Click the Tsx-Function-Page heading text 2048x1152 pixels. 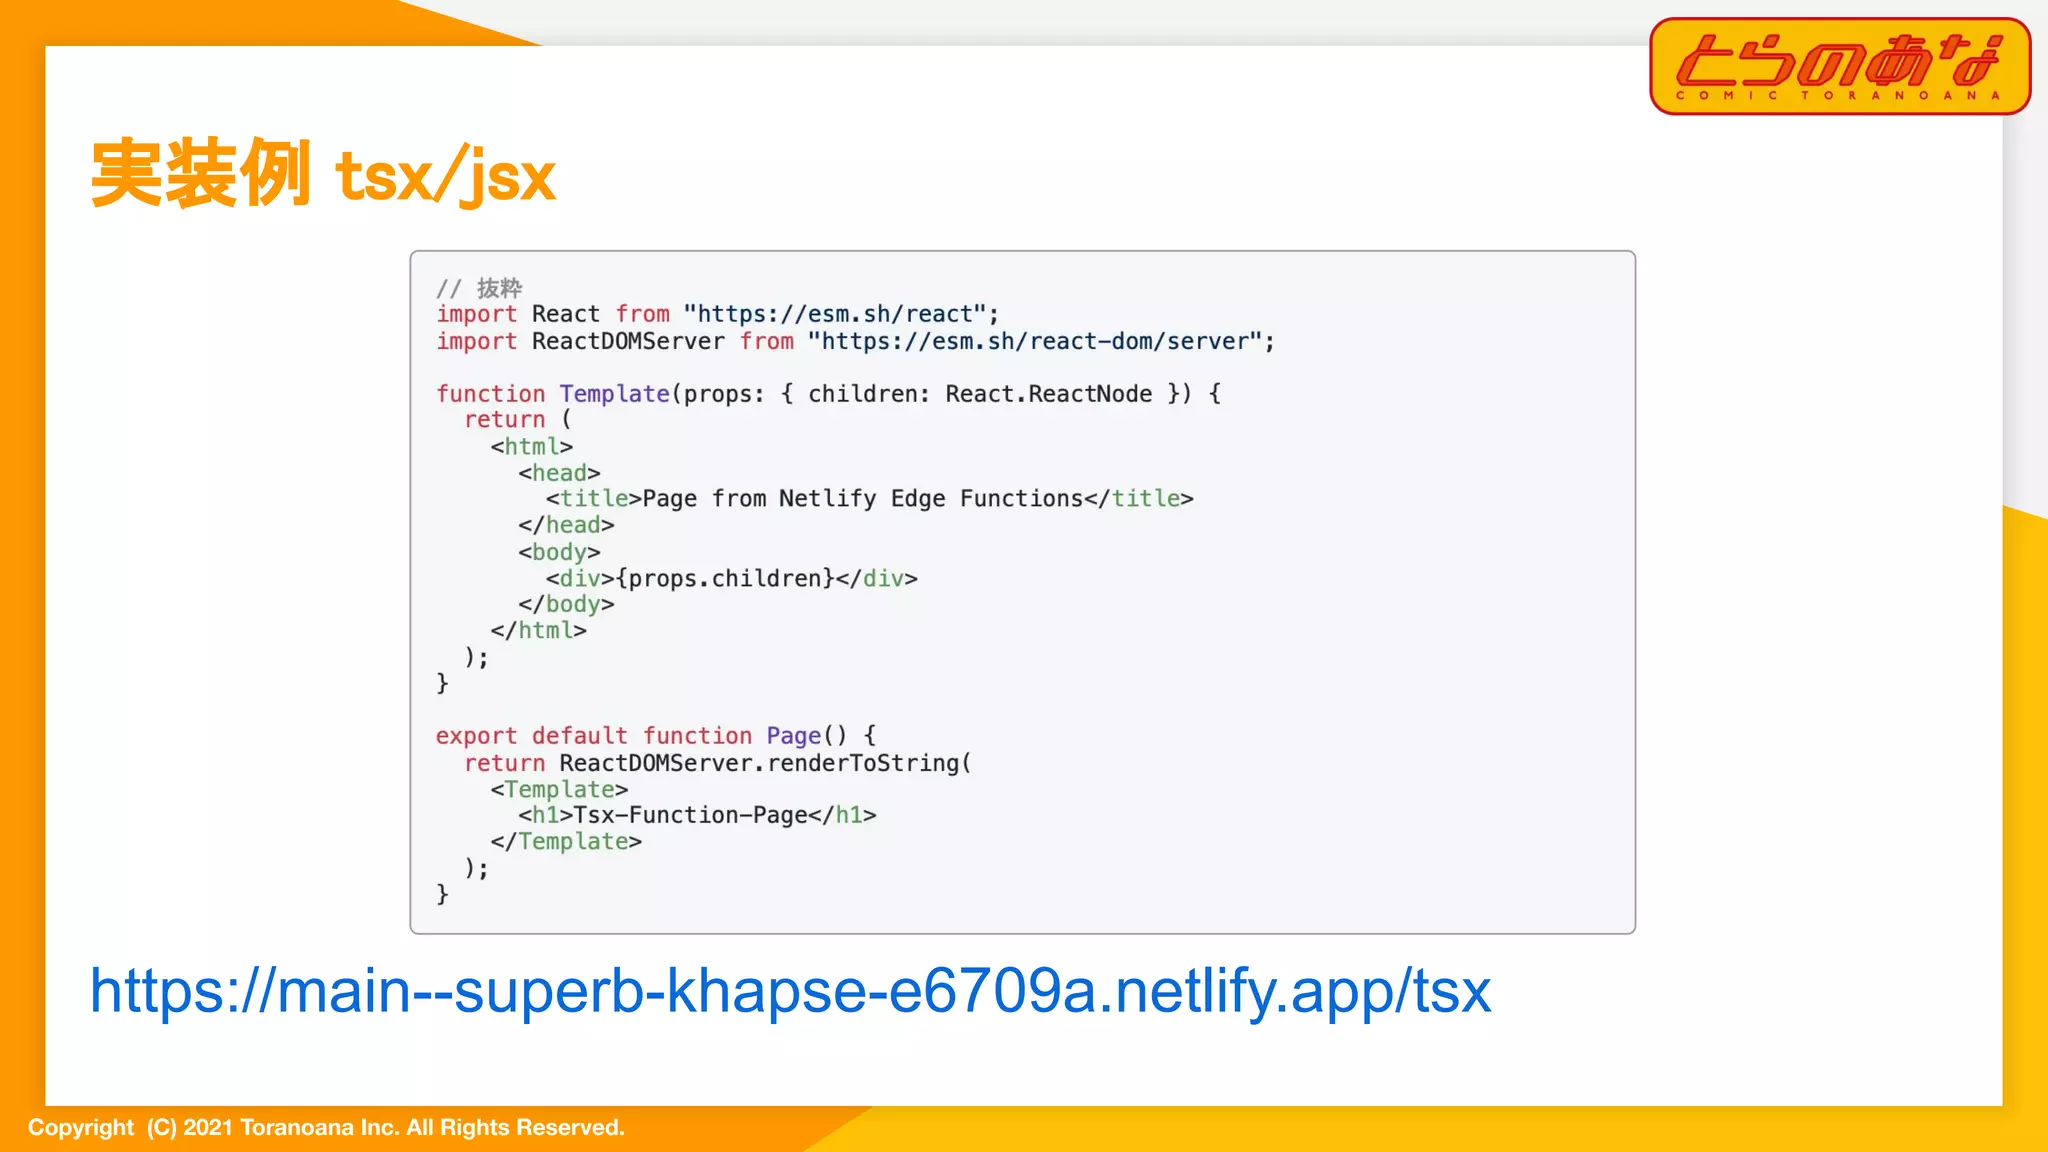[x=690, y=815]
